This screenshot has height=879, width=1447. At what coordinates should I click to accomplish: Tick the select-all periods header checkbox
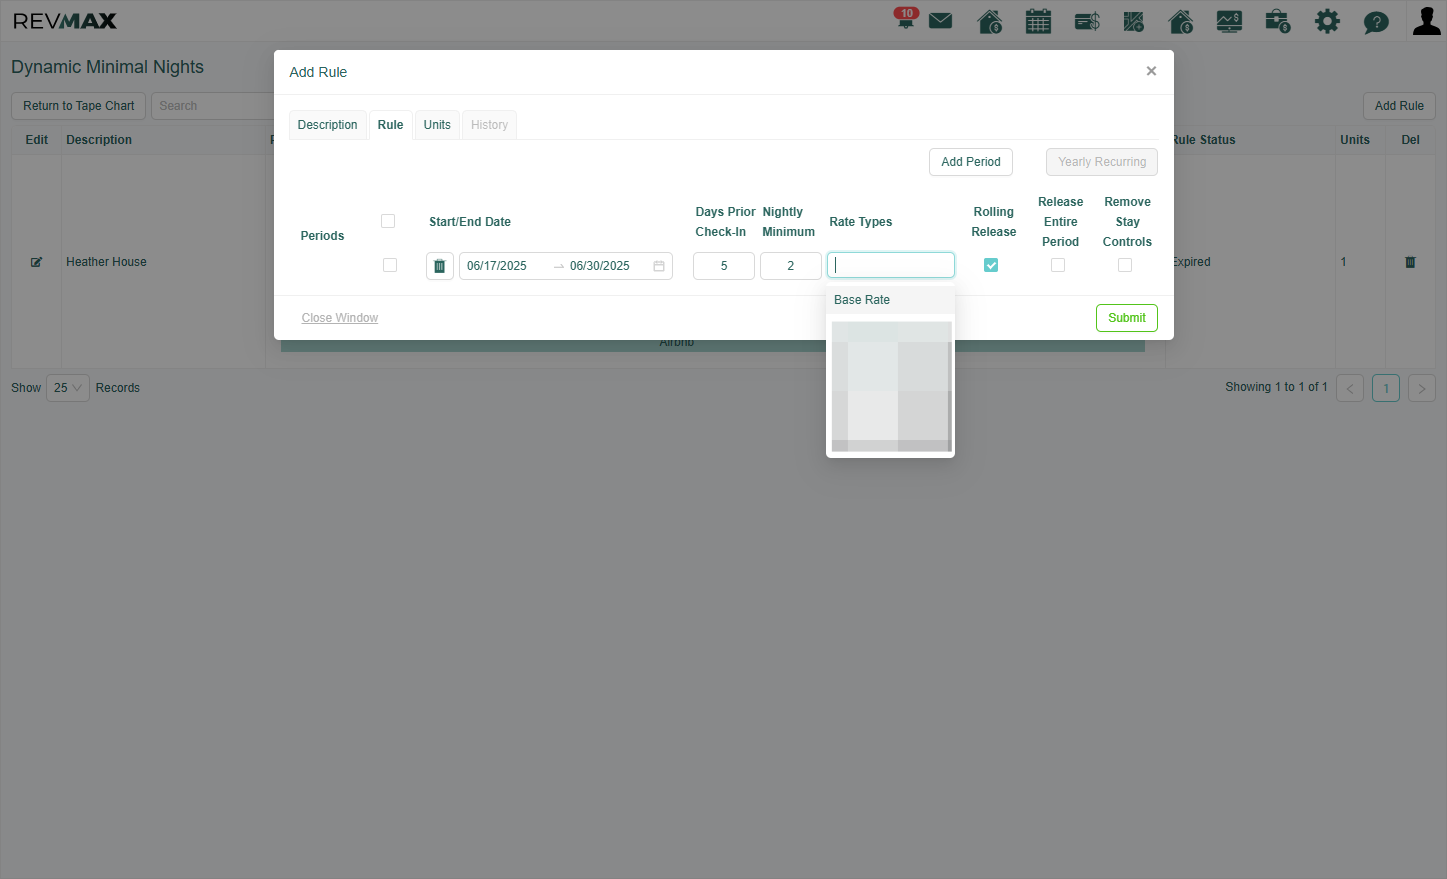click(x=388, y=221)
